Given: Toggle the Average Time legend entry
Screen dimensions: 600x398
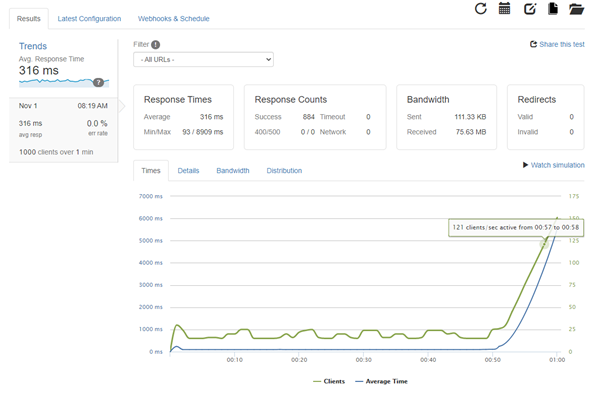Looking at the screenshot, I should point(381,382).
